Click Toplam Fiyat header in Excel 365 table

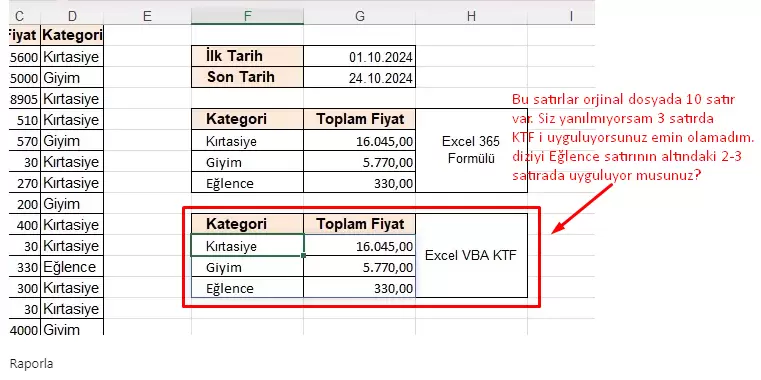[360, 119]
